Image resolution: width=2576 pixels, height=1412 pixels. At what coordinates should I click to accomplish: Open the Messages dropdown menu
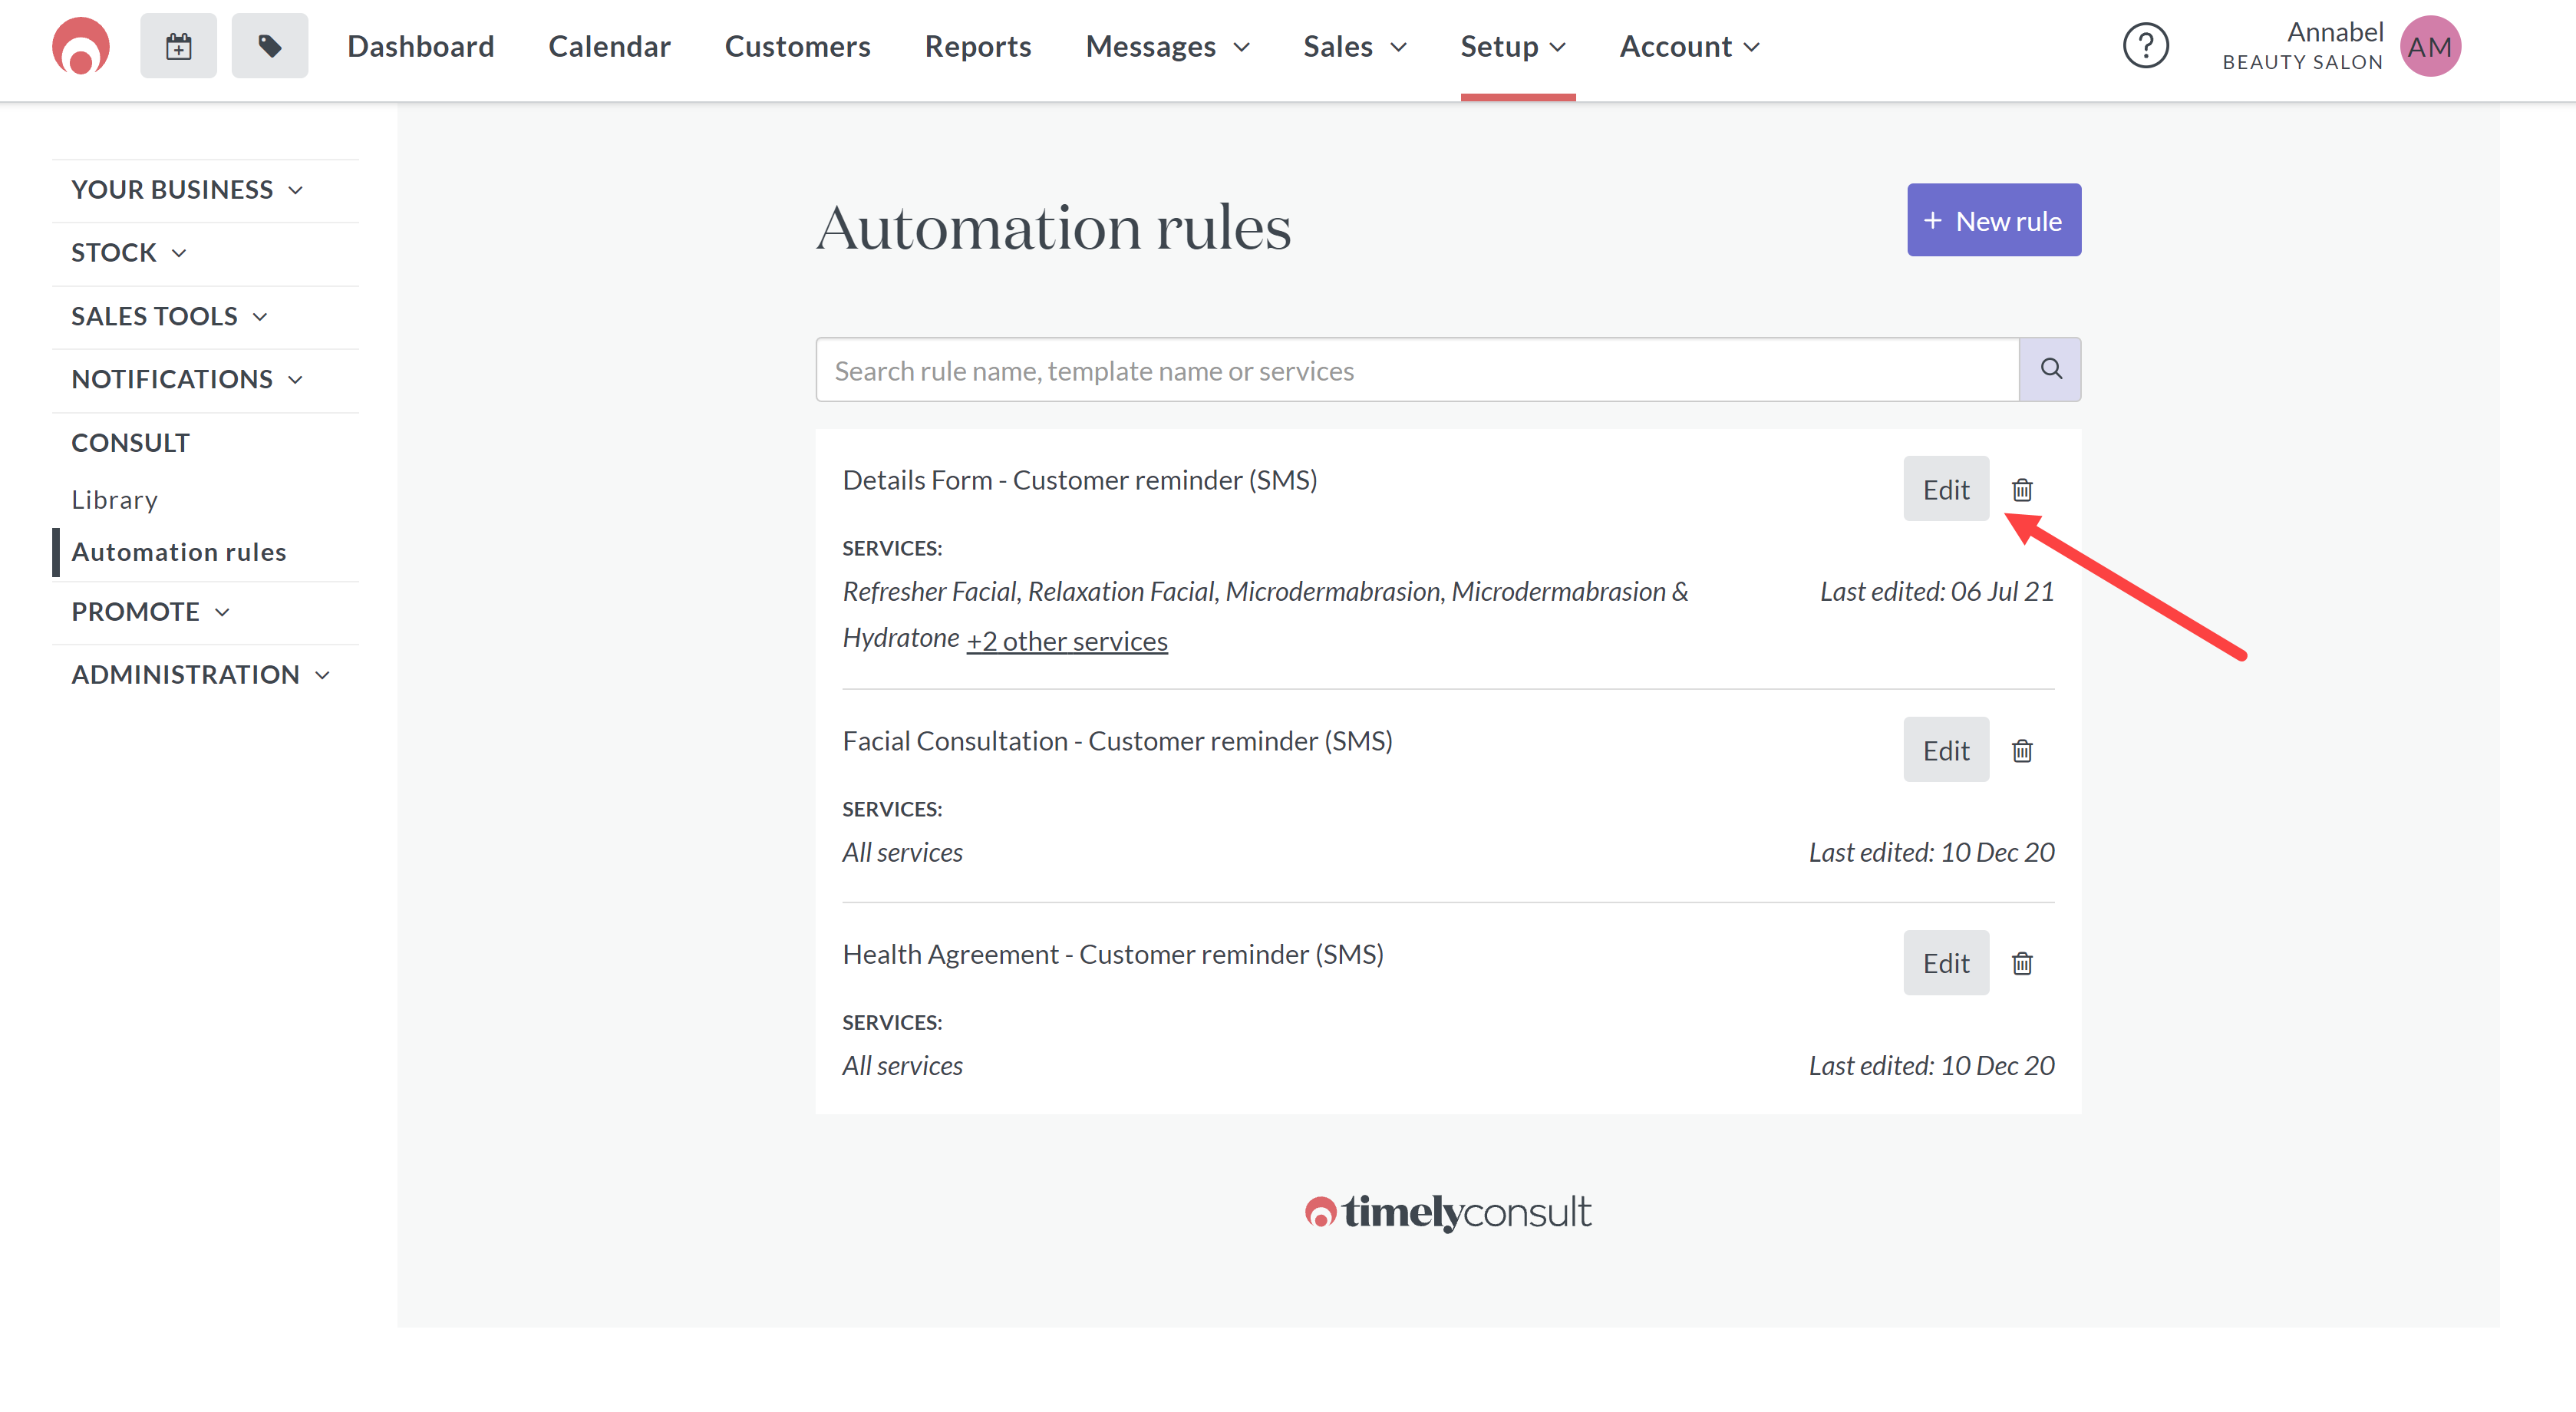[1169, 45]
